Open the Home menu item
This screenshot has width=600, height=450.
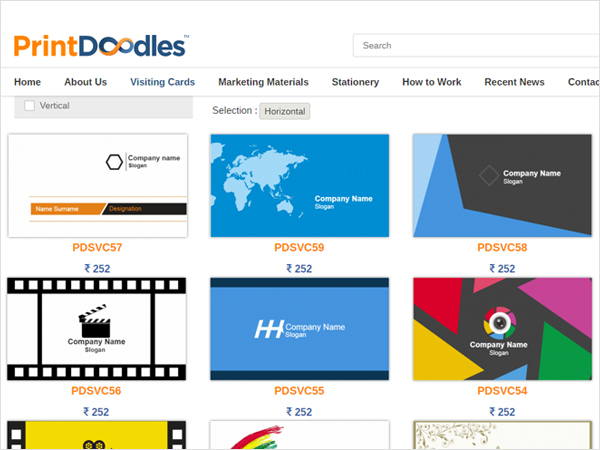(28, 82)
